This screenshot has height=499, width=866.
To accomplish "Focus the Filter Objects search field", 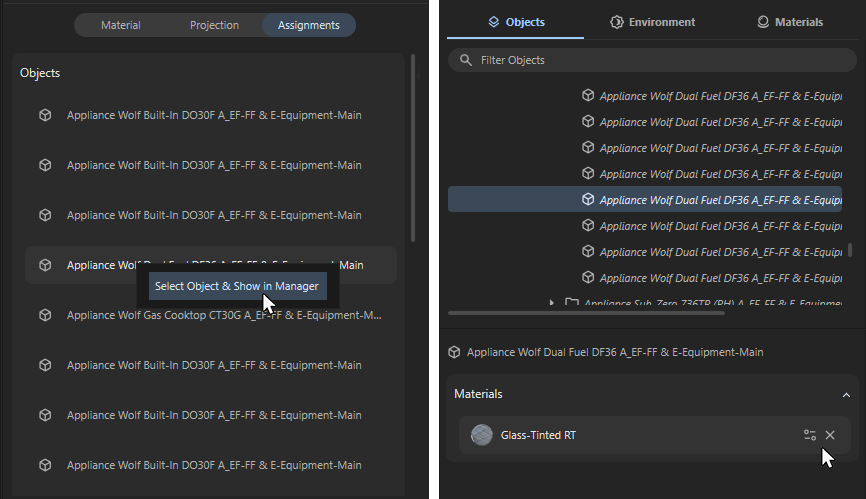I will coord(652,60).
